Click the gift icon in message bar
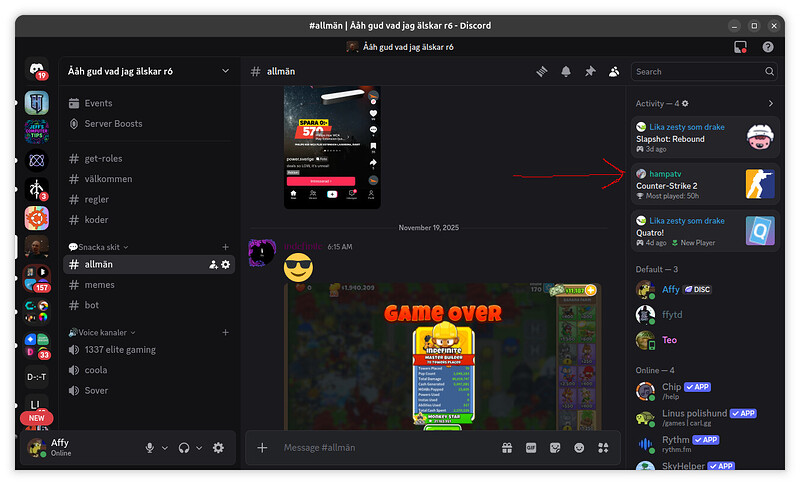The image size is (800, 485). coord(507,448)
